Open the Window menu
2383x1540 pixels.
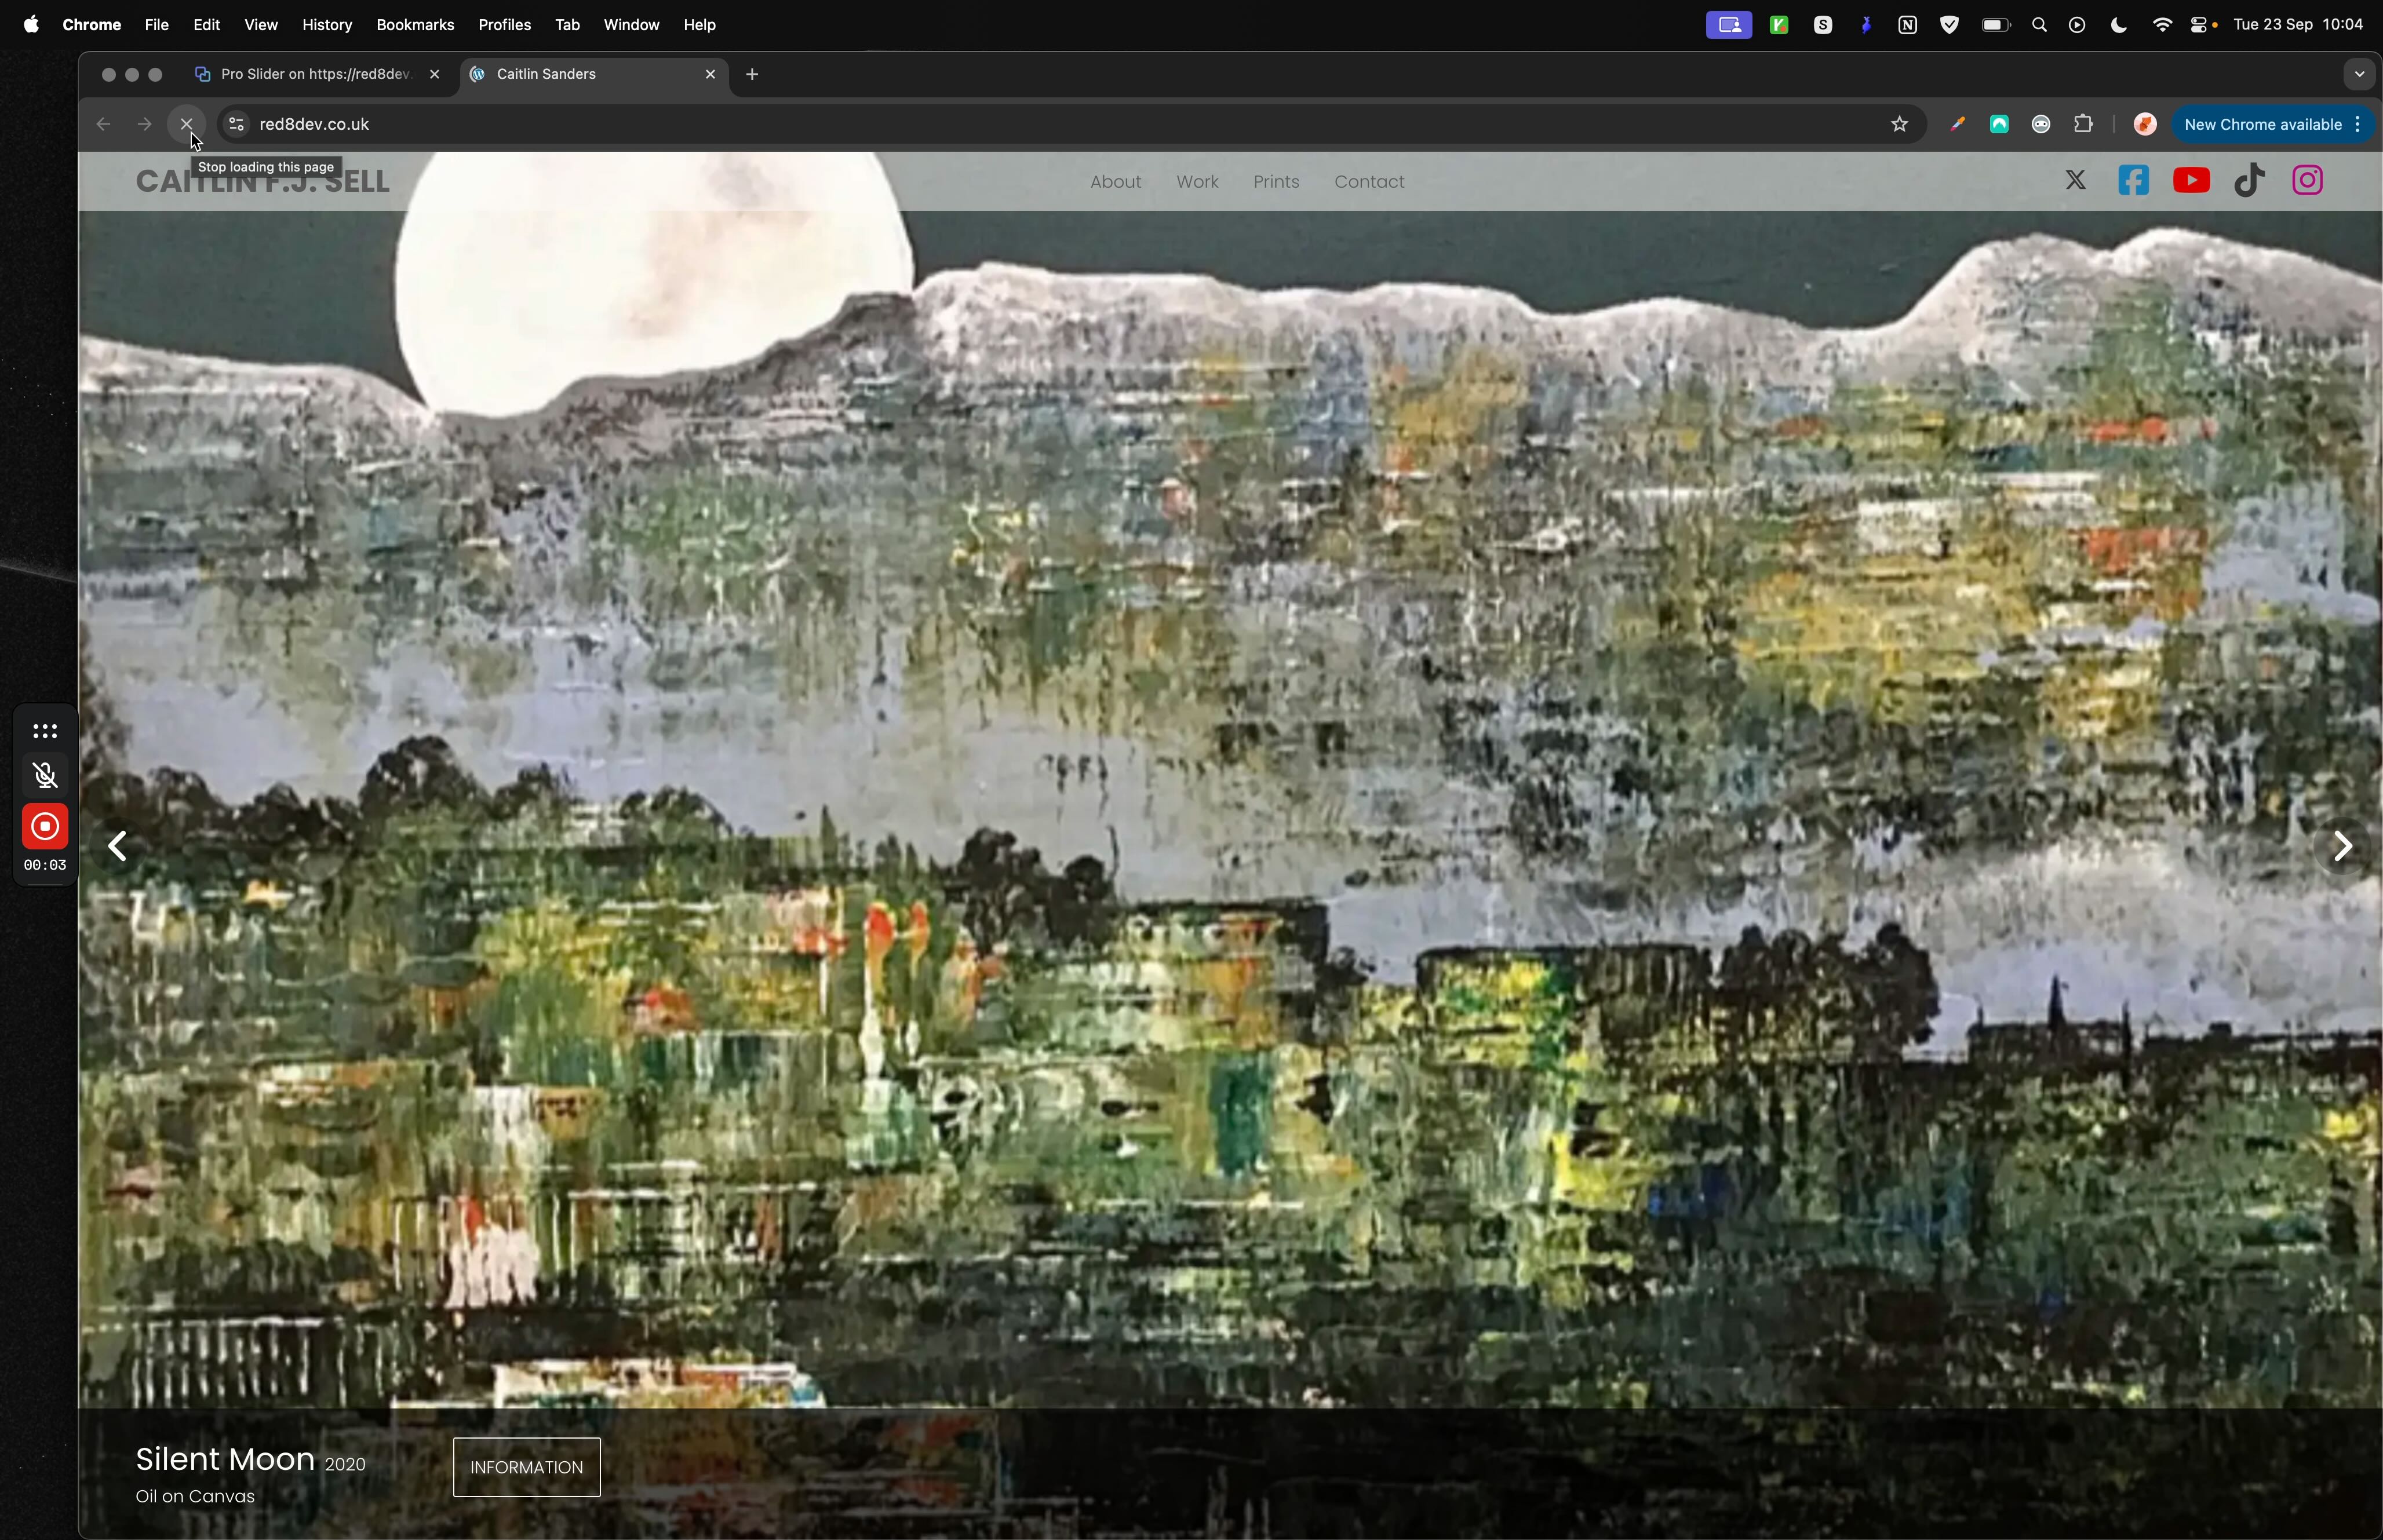631,25
